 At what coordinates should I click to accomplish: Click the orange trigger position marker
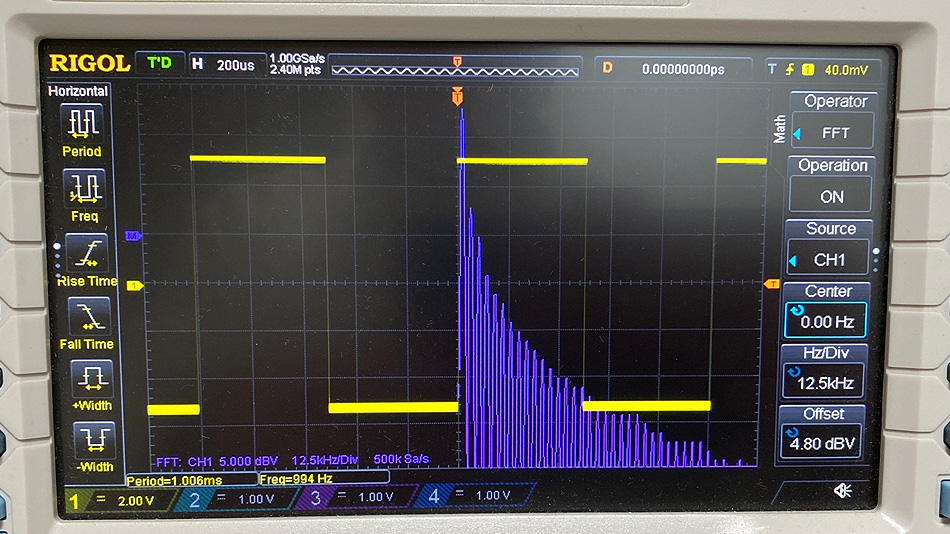(457, 96)
